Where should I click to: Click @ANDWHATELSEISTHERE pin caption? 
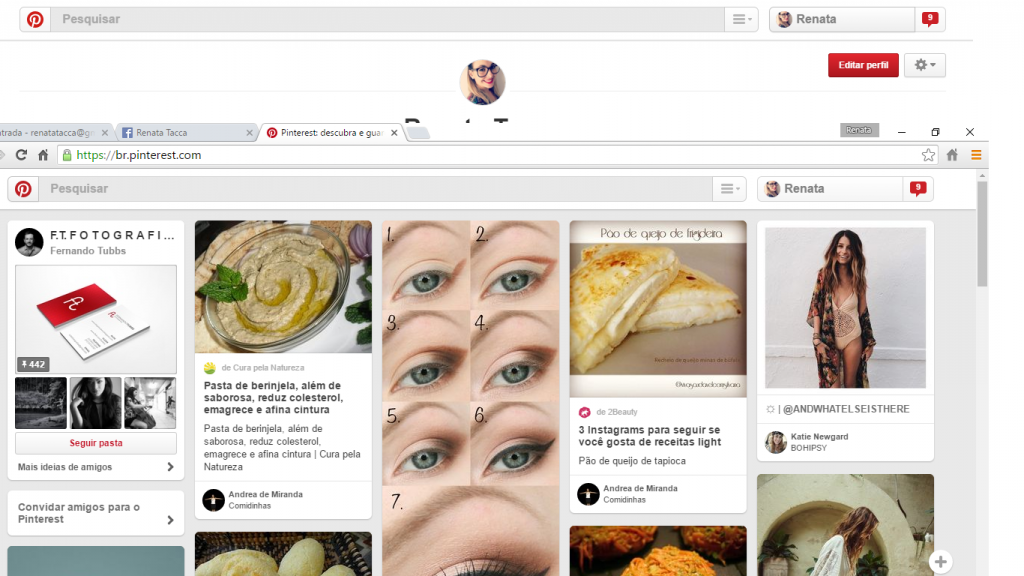[x=839, y=409]
